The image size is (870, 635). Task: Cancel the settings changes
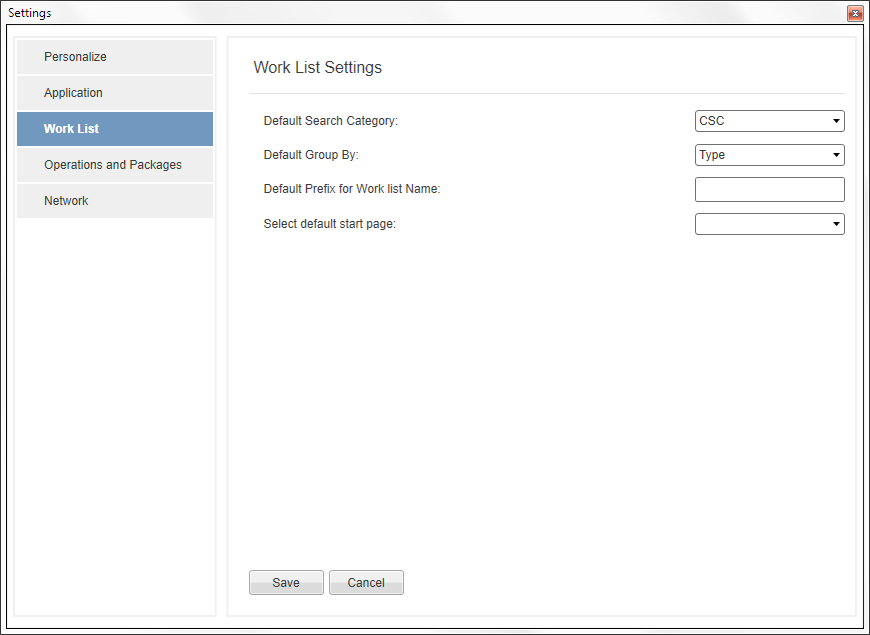pos(366,582)
